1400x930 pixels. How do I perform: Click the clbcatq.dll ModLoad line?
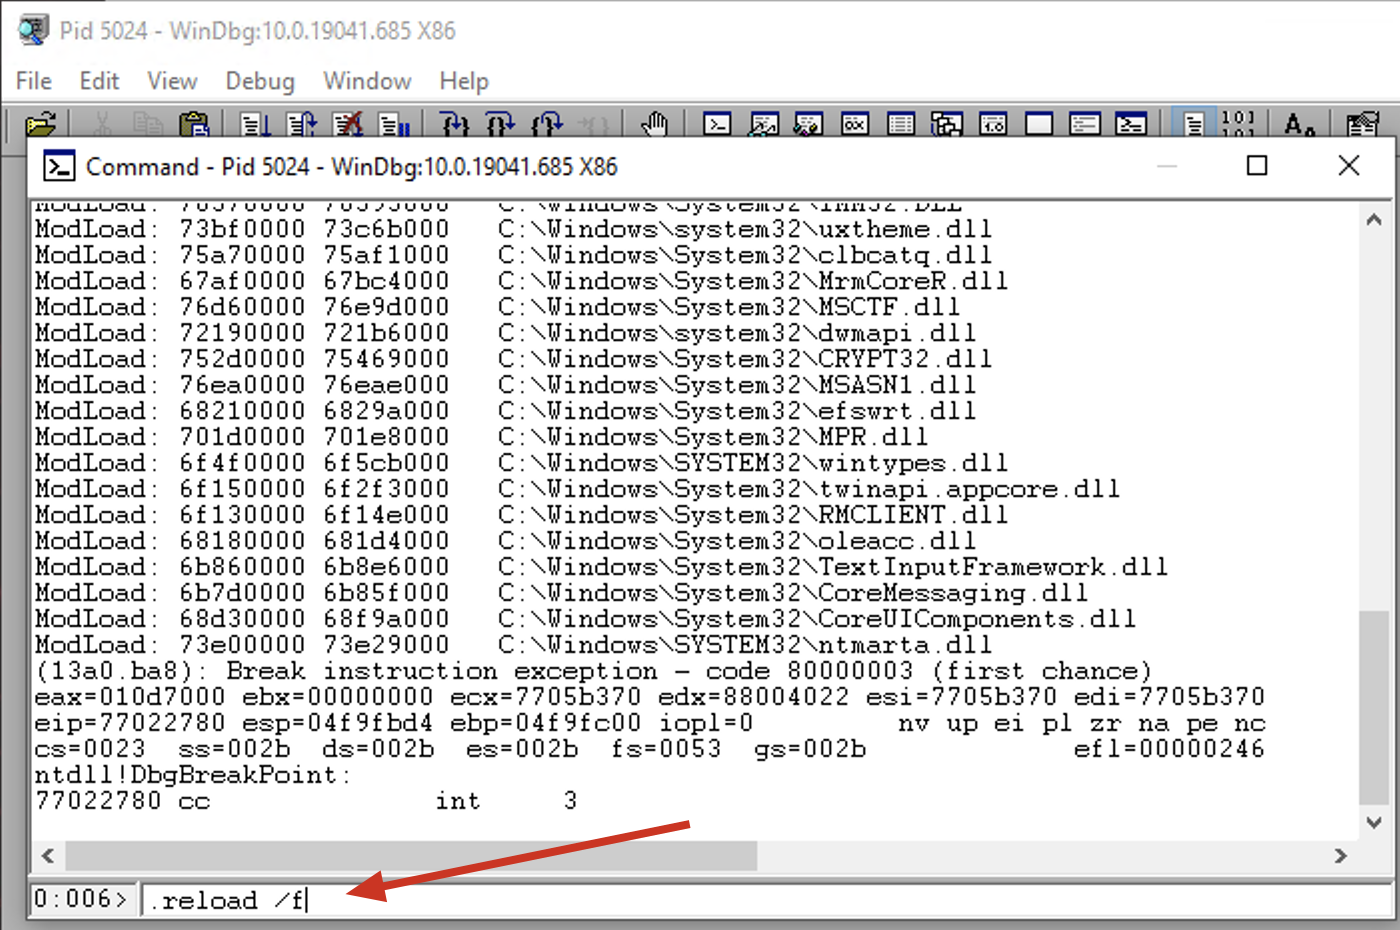click(x=513, y=255)
